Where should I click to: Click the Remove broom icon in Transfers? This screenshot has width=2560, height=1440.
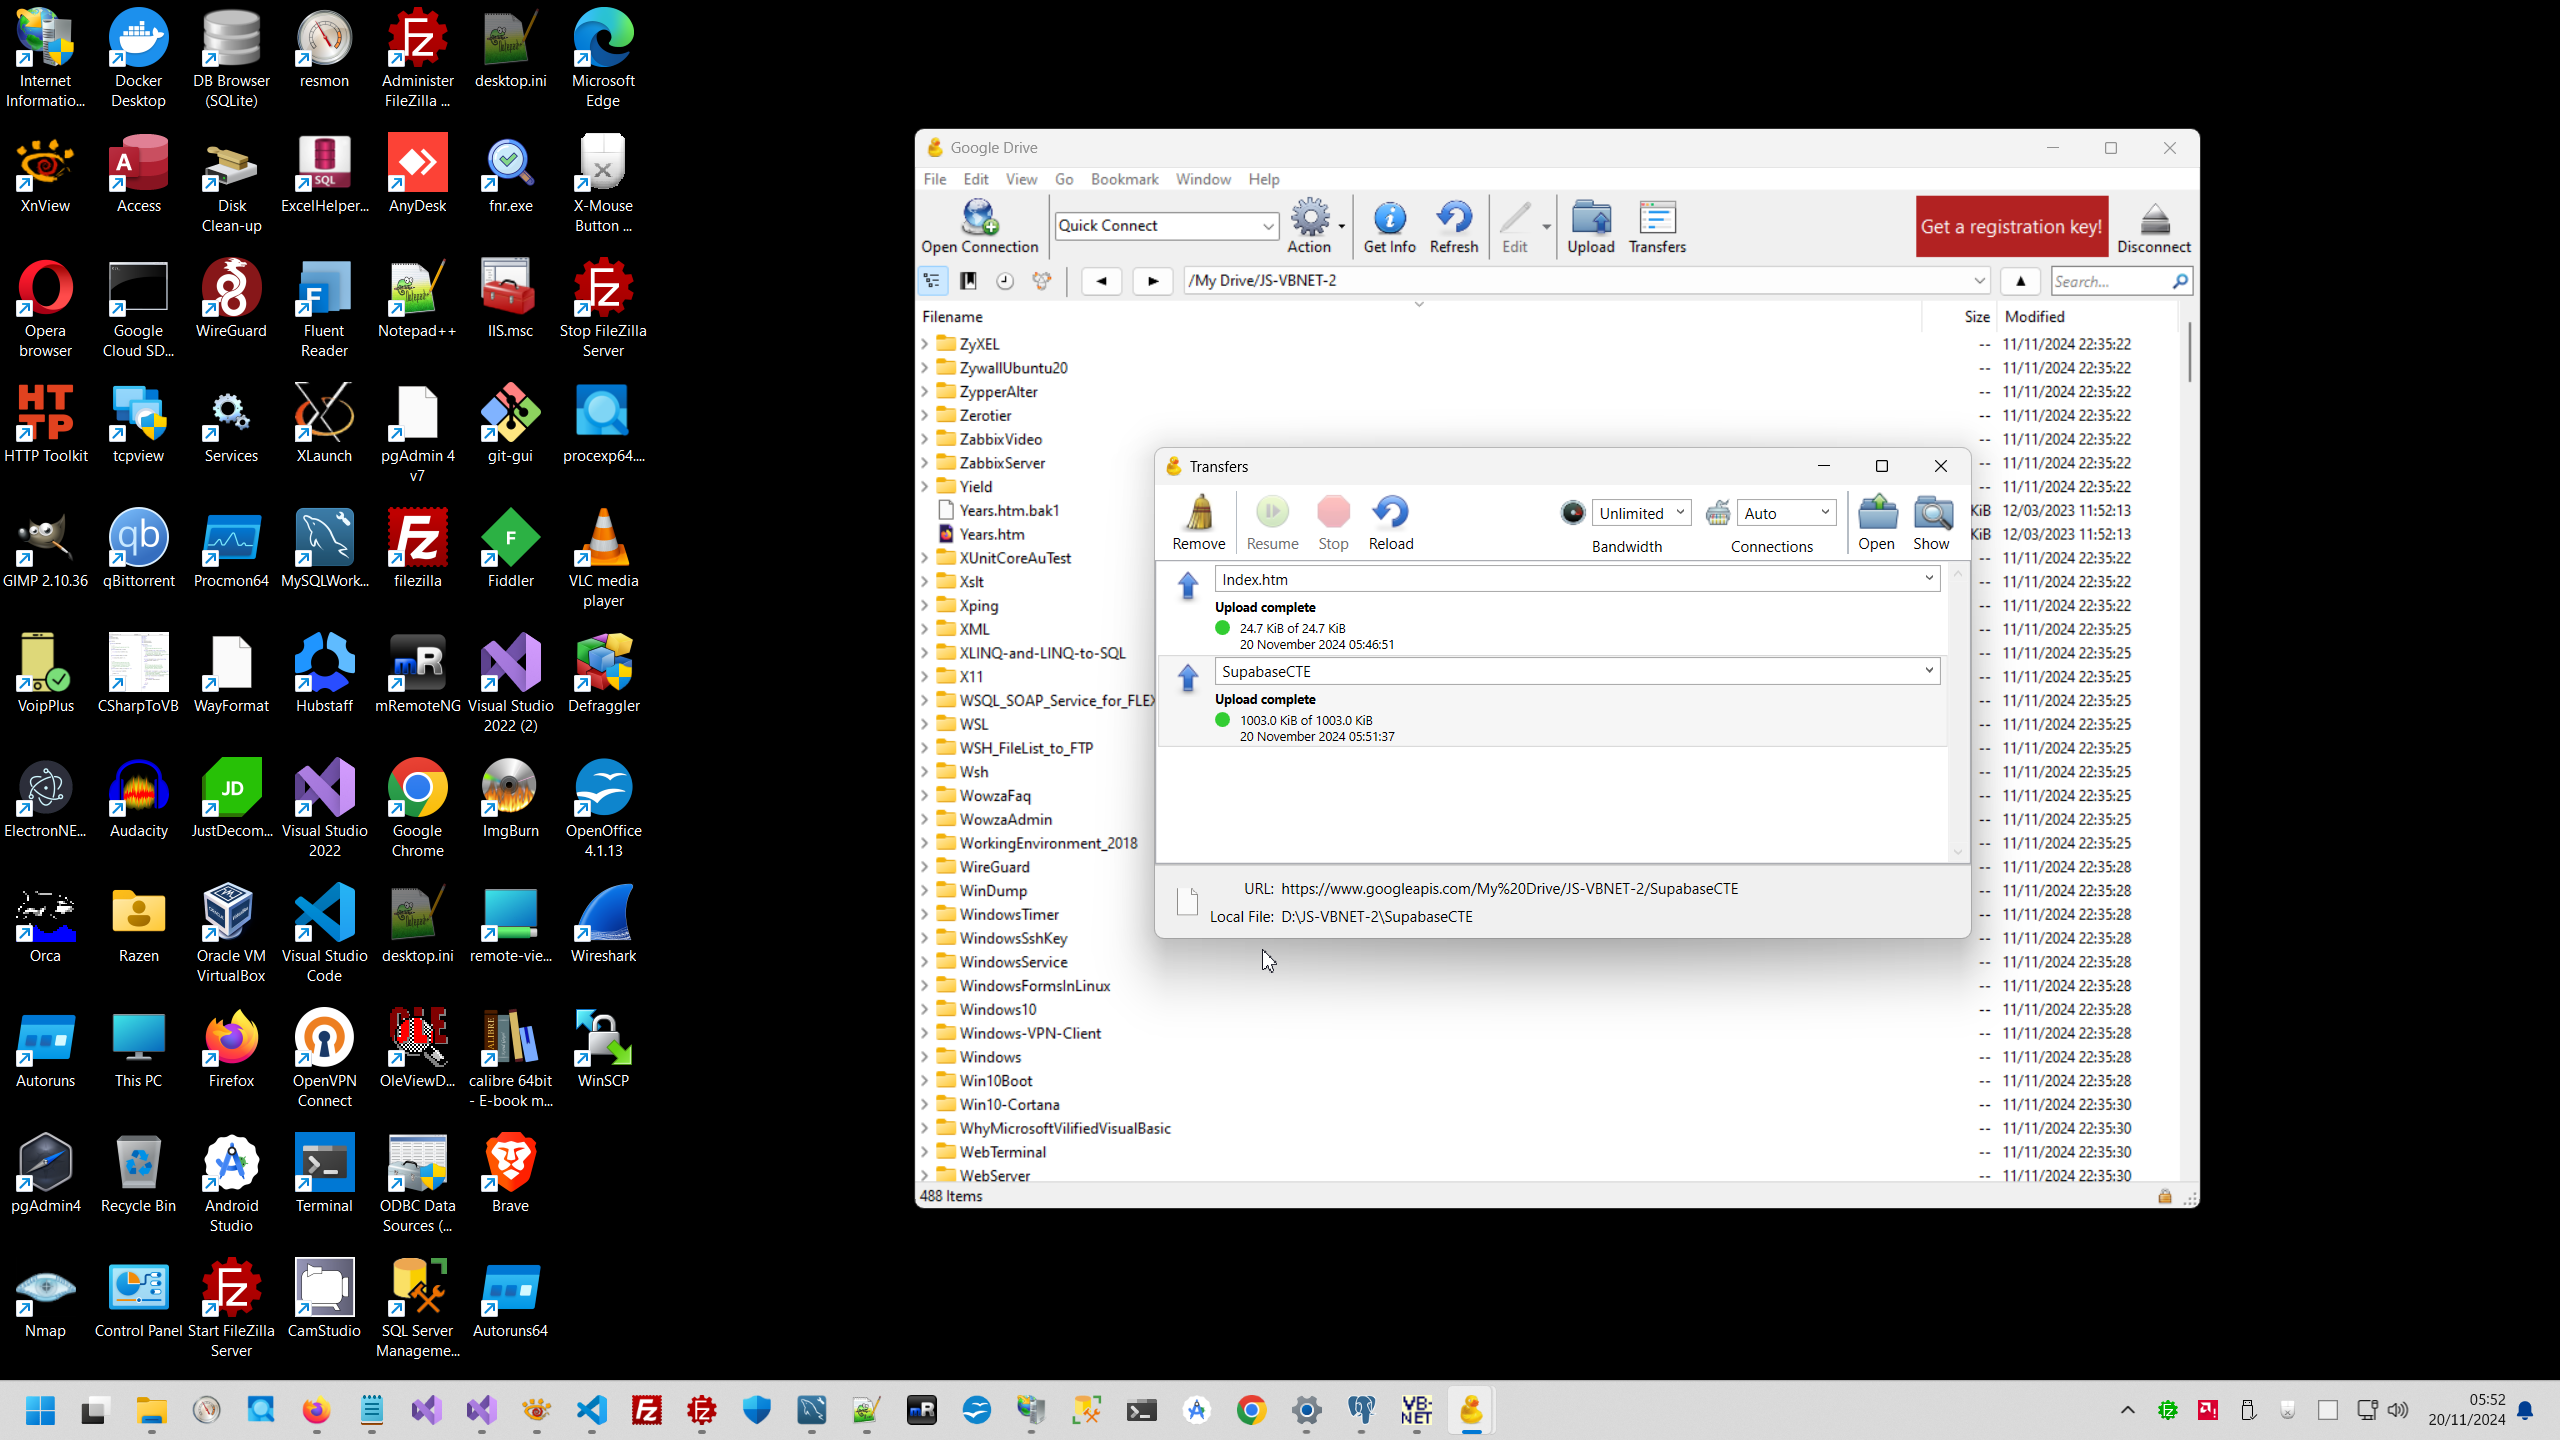1198,514
